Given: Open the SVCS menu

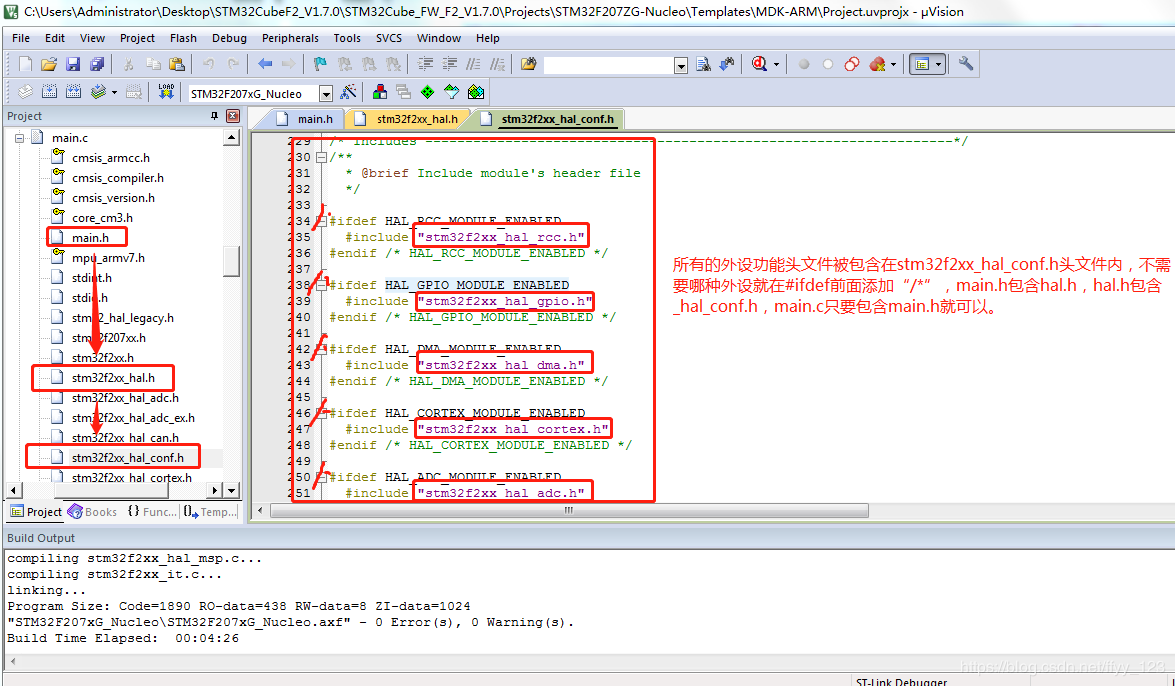Looking at the screenshot, I should [x=389, y=38].
